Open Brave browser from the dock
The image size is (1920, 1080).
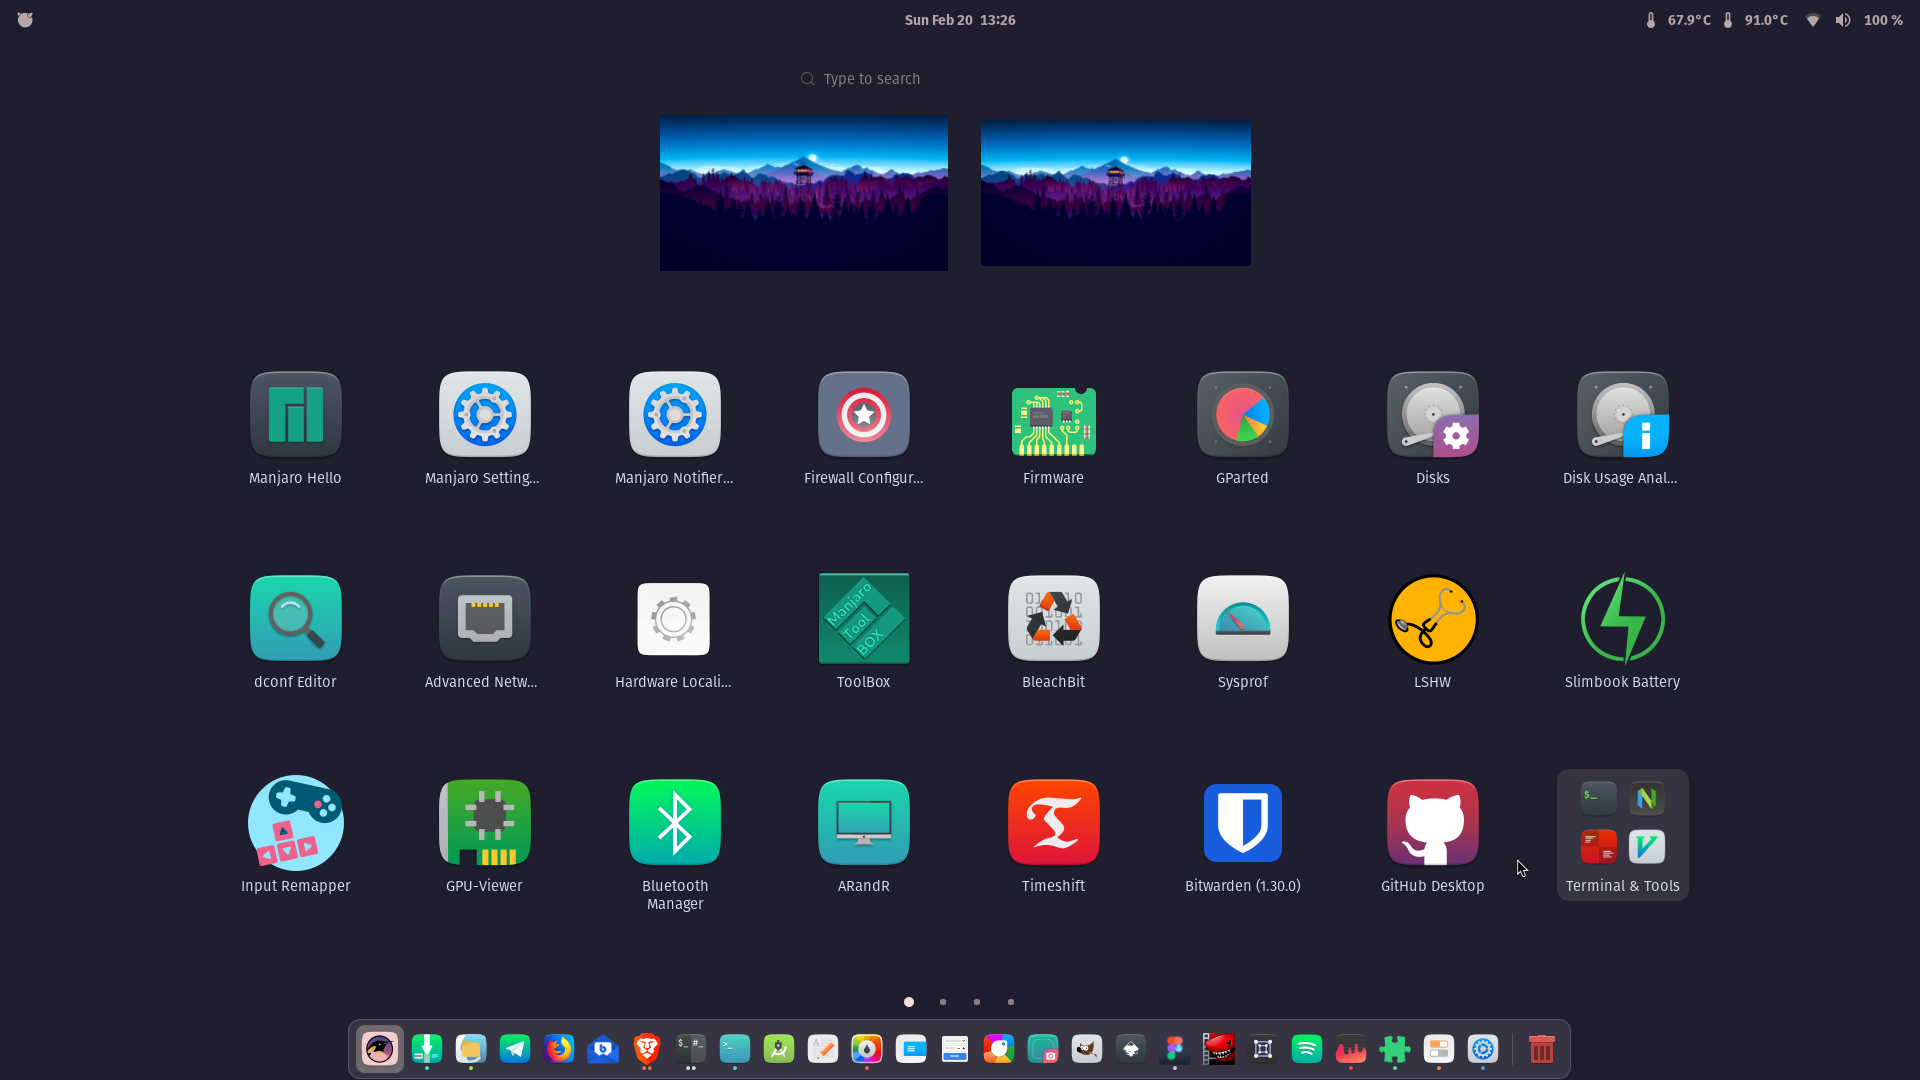(647, 1049)
